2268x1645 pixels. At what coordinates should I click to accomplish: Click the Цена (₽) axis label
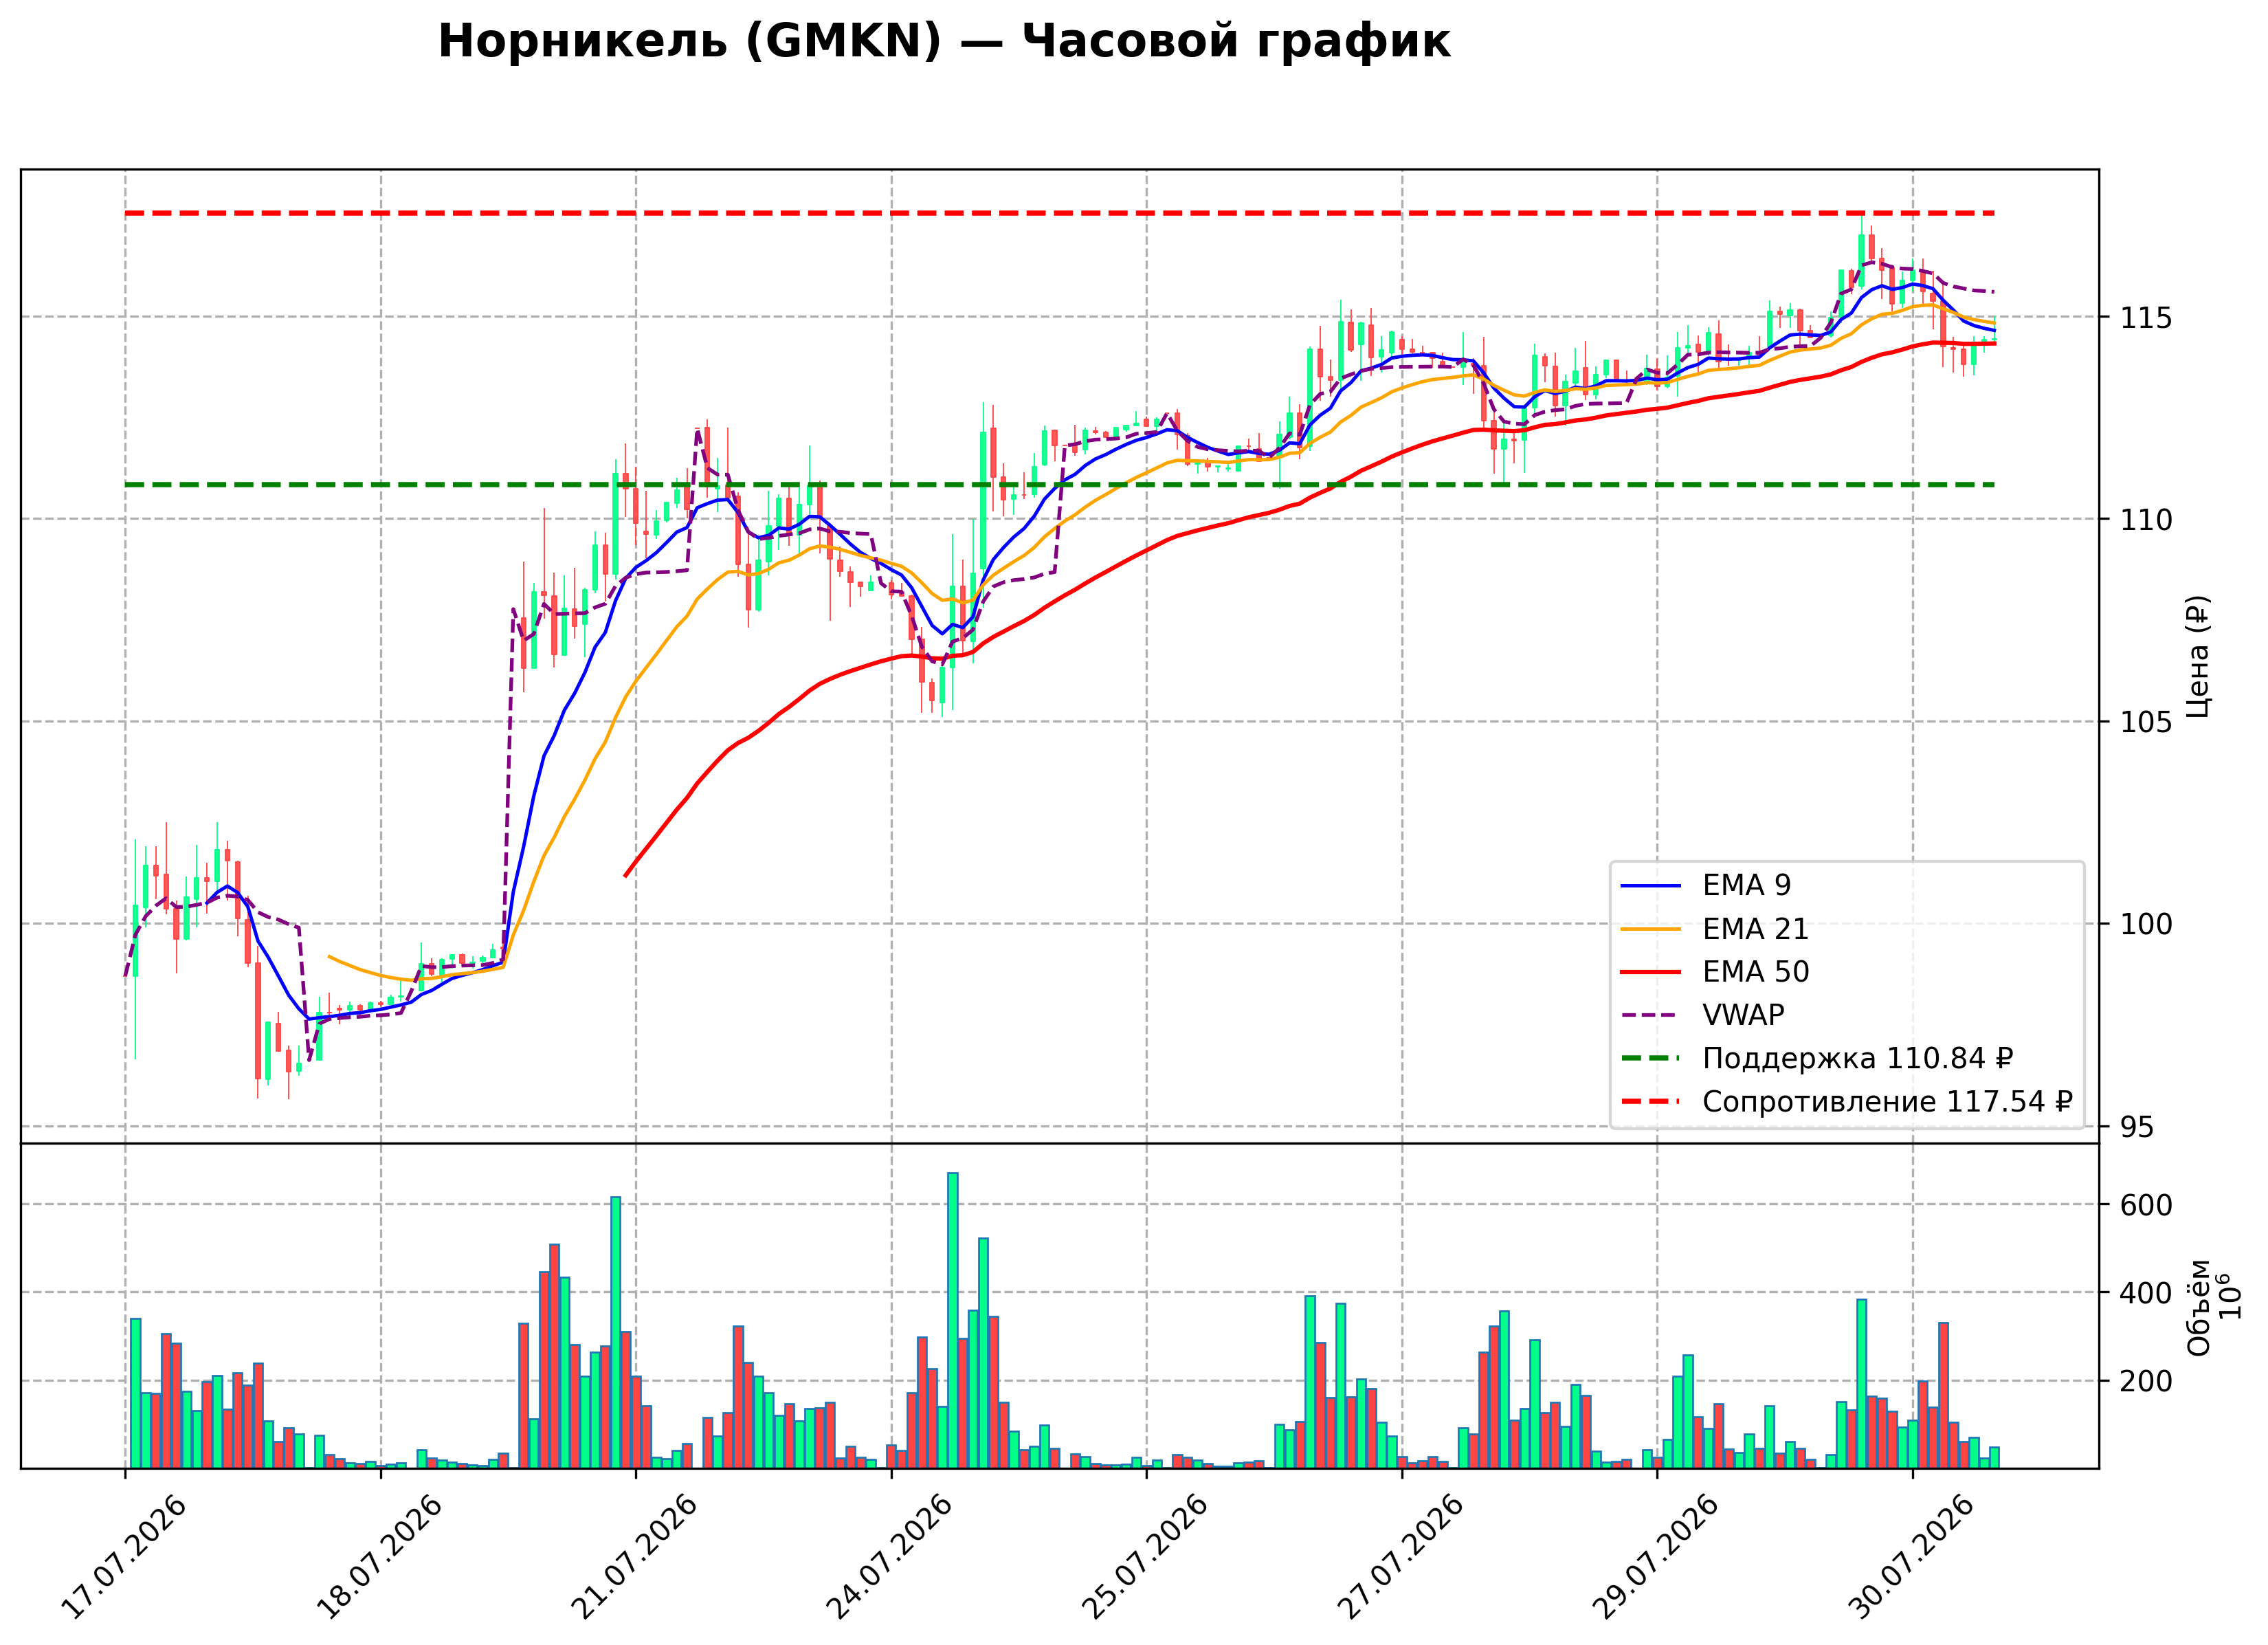click(x=2198, y=656)
